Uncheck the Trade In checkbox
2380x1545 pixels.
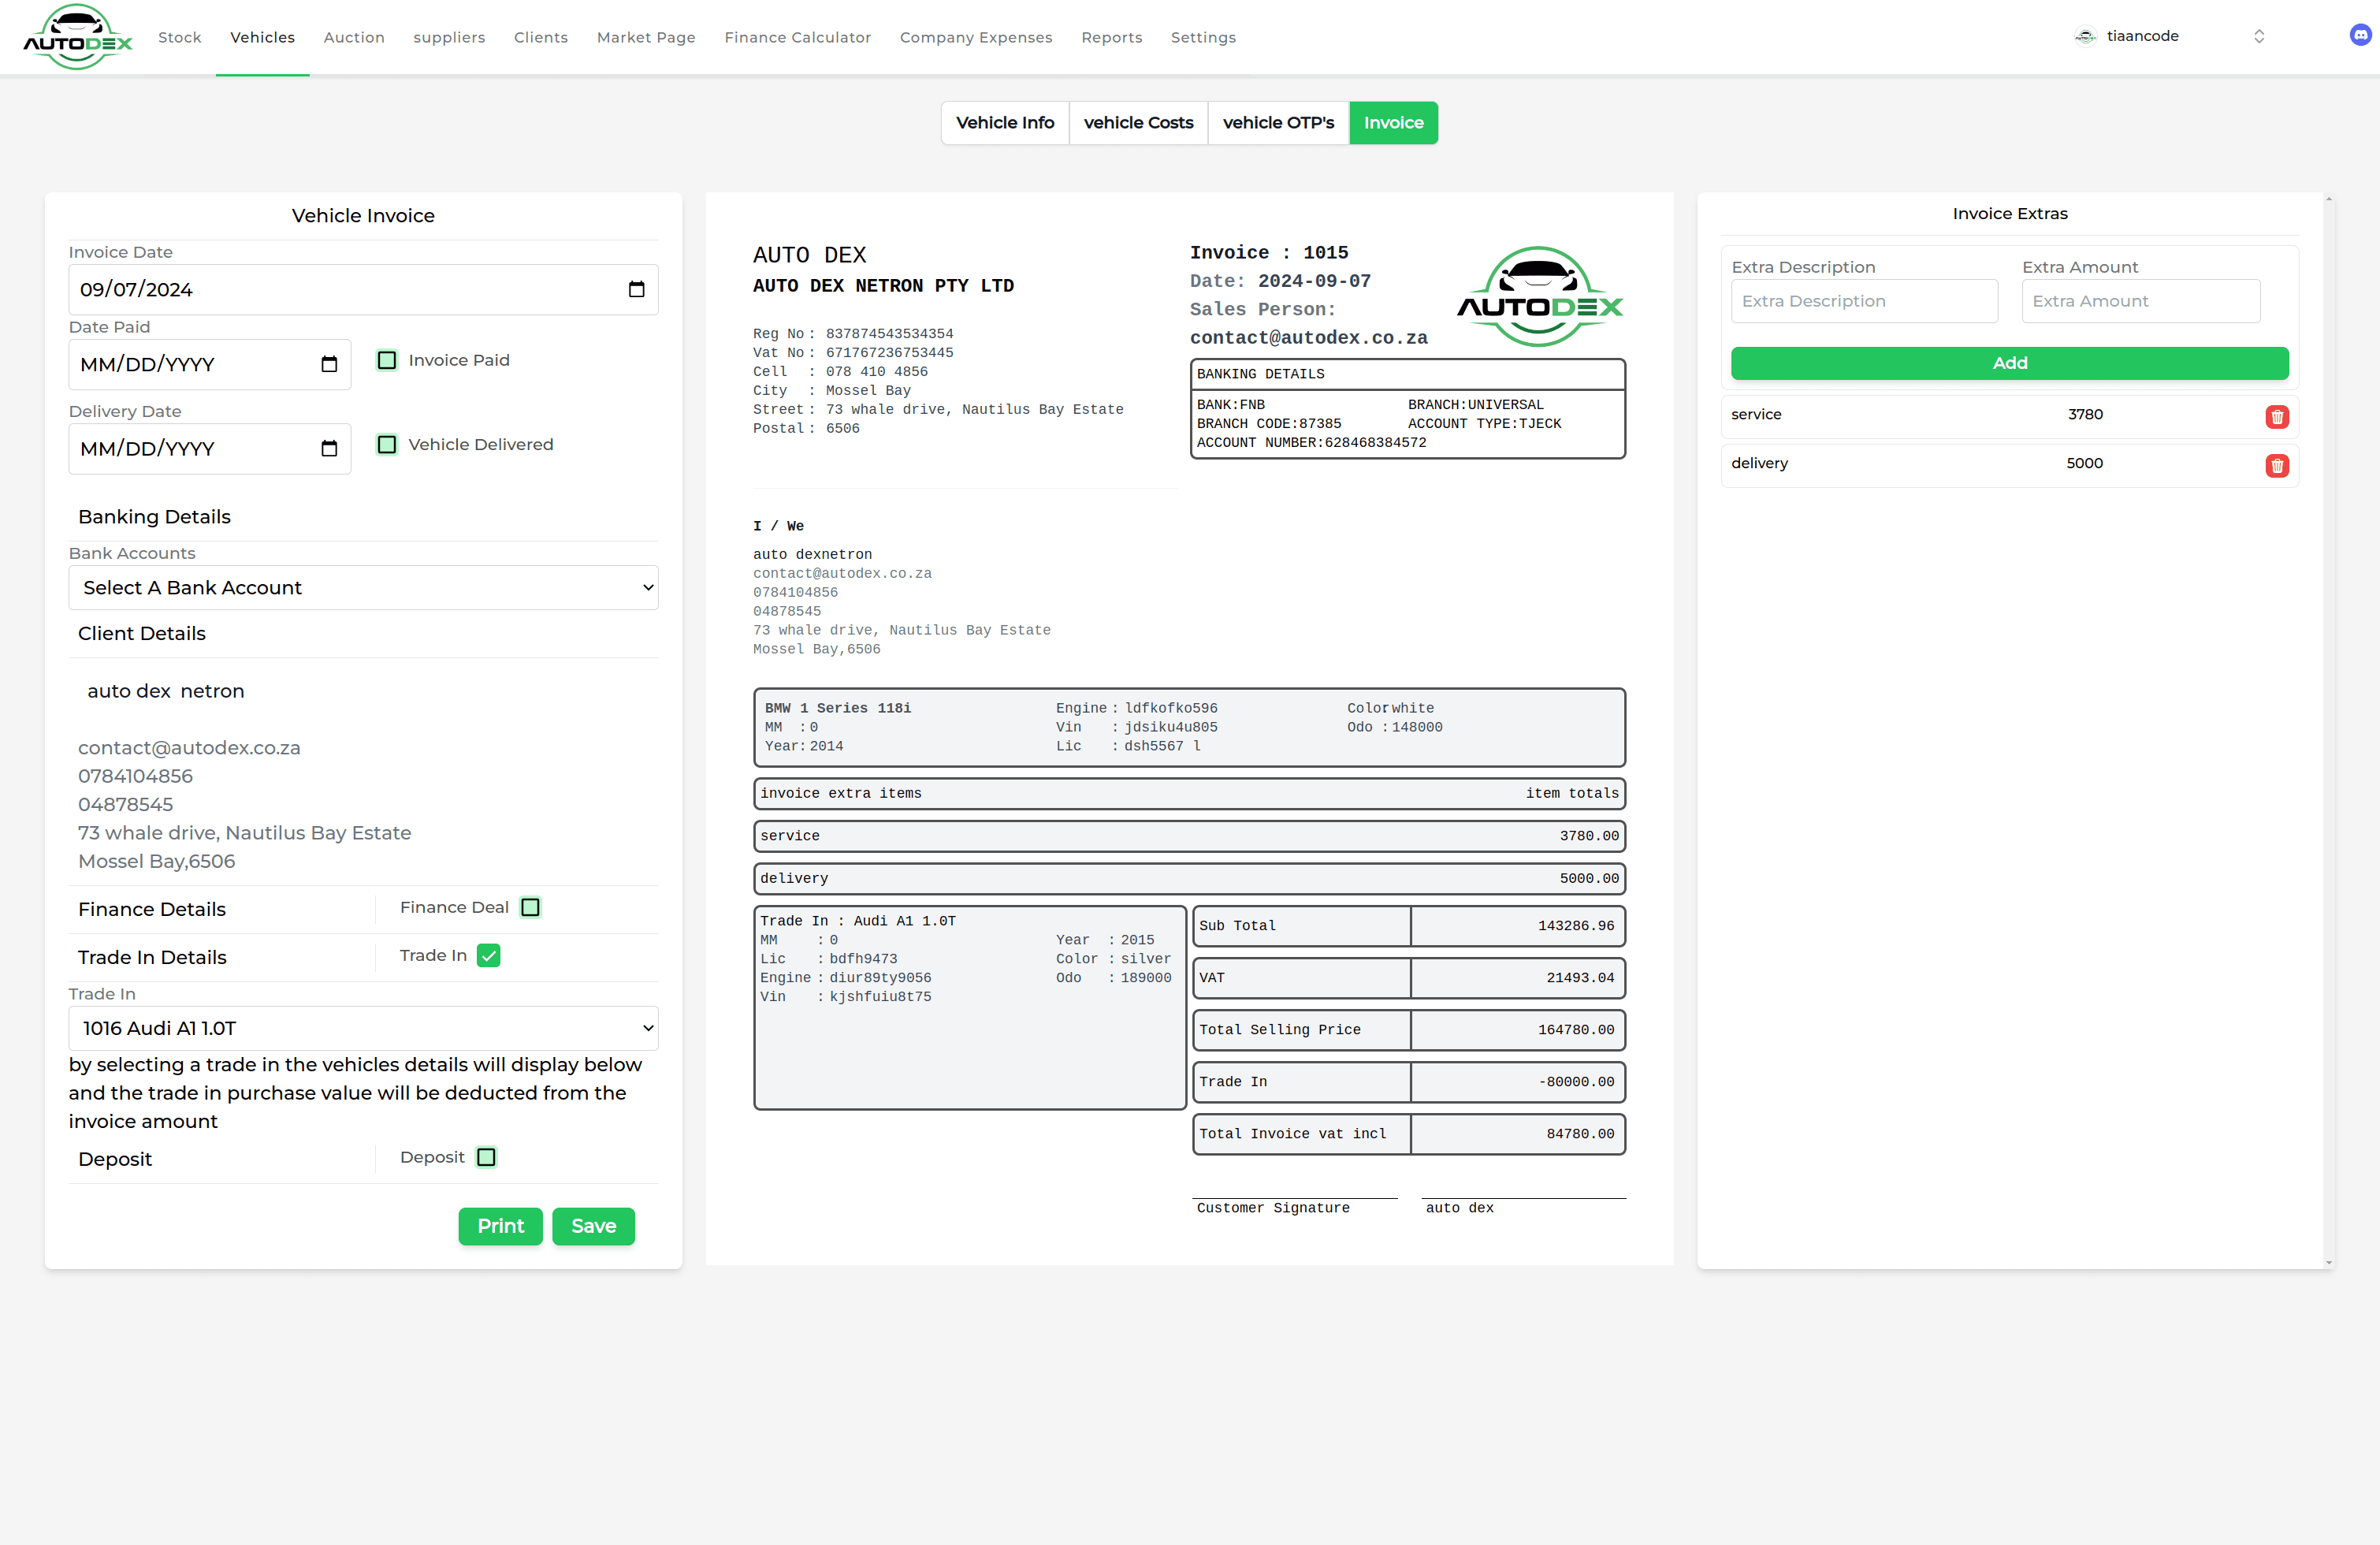click(488, 955)
